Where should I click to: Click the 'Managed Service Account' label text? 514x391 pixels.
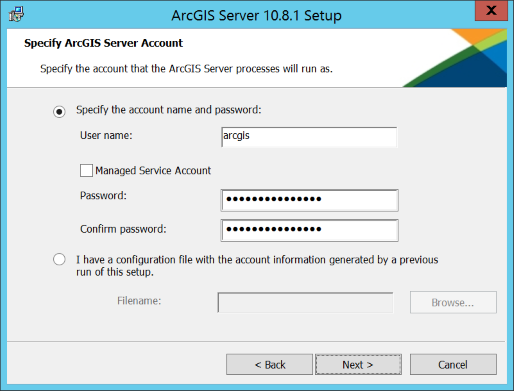153,170
